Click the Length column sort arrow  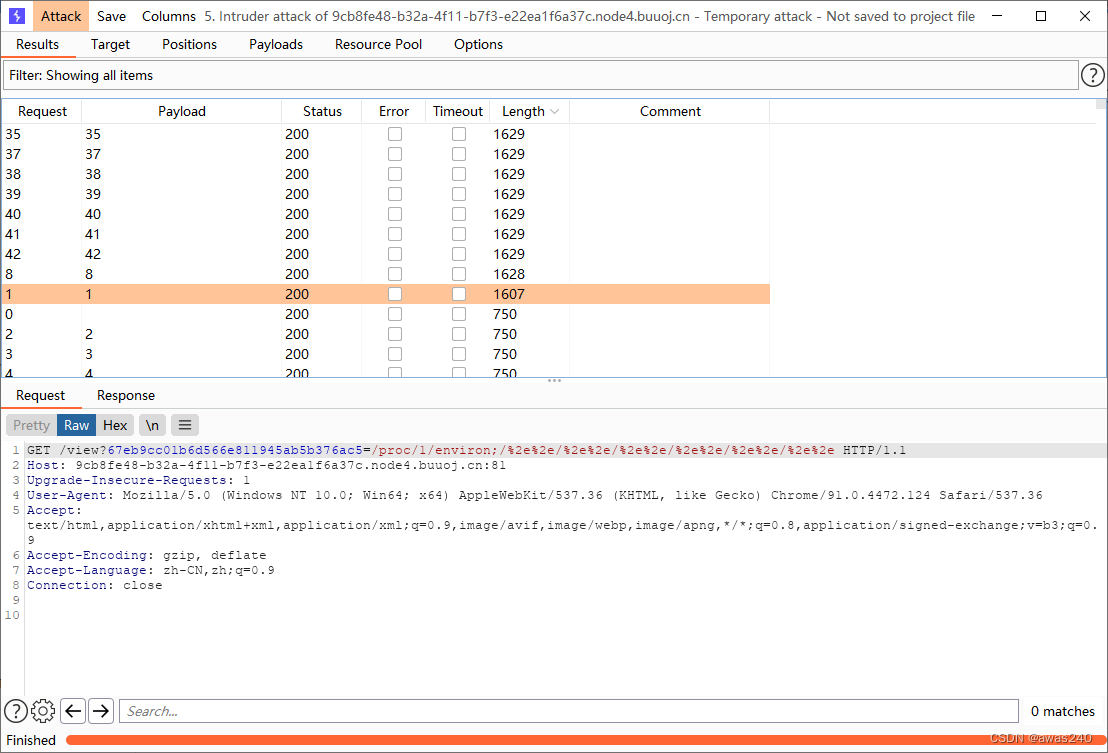(553, 111)
